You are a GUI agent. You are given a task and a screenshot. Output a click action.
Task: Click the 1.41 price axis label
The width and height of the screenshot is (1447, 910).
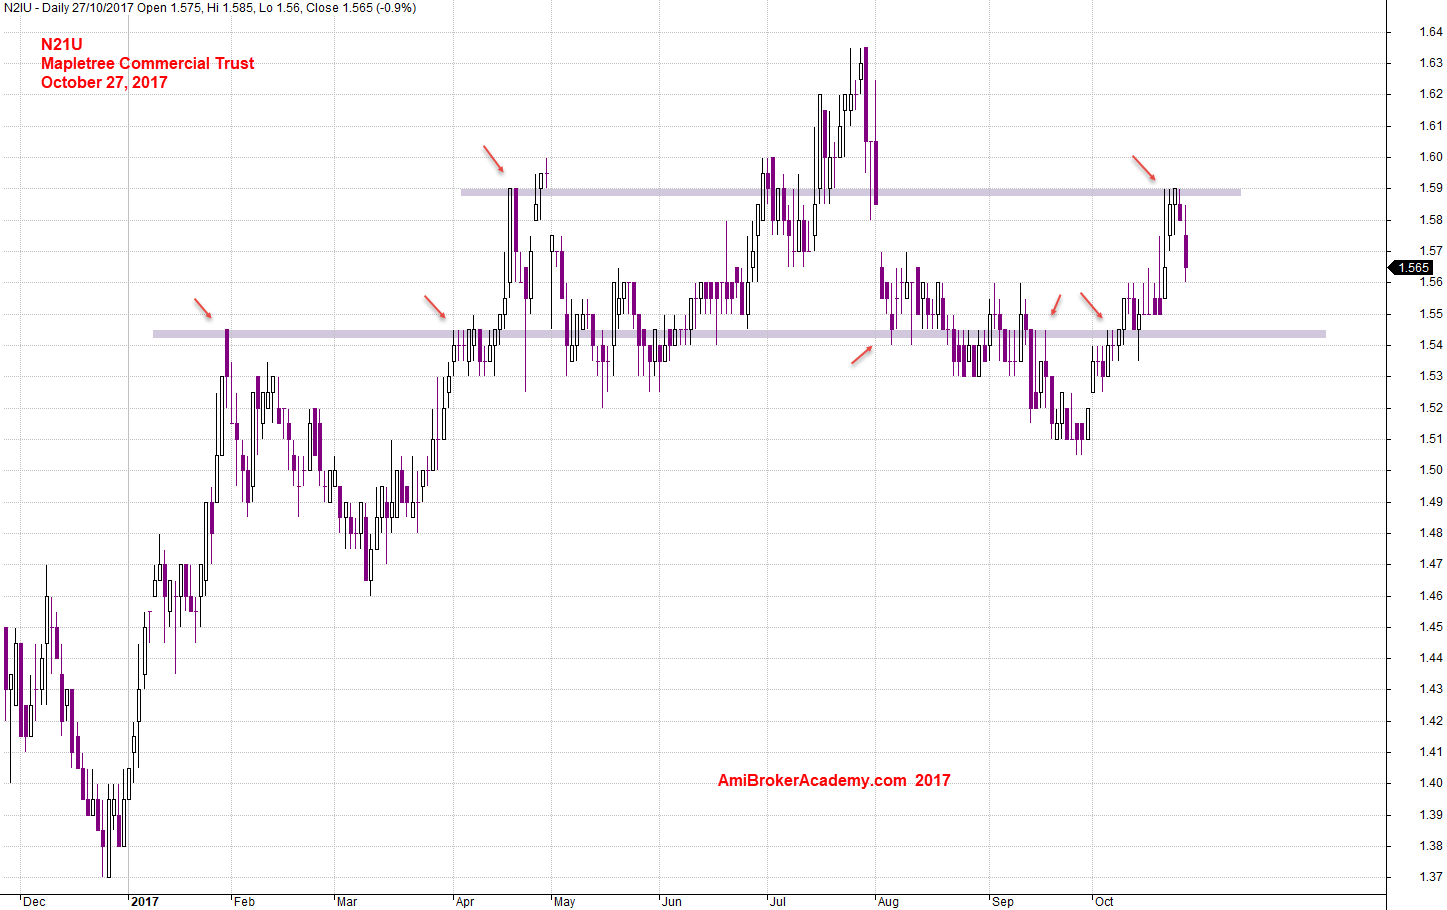[1431, 752]
